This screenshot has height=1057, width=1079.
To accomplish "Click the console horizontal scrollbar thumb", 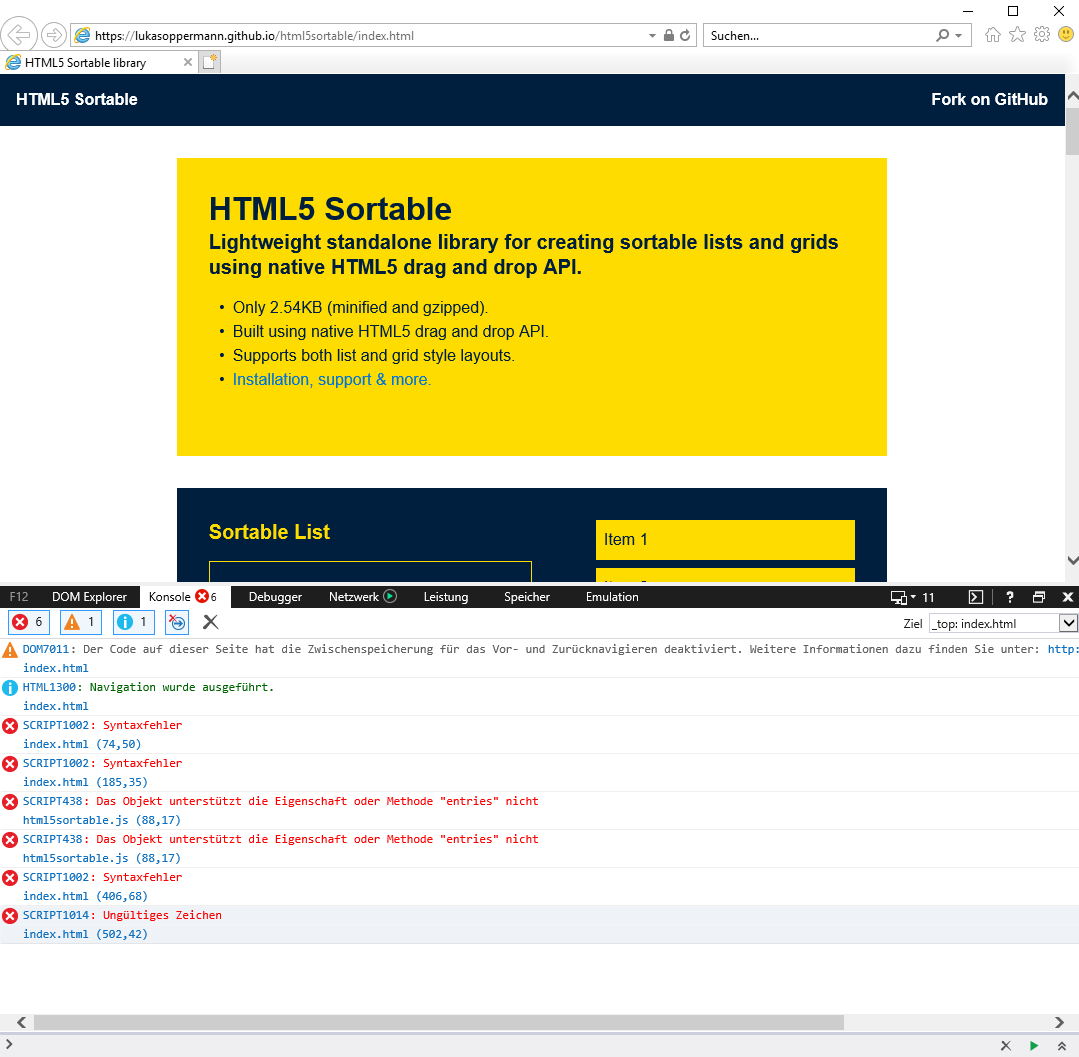I will [438, 1022].
